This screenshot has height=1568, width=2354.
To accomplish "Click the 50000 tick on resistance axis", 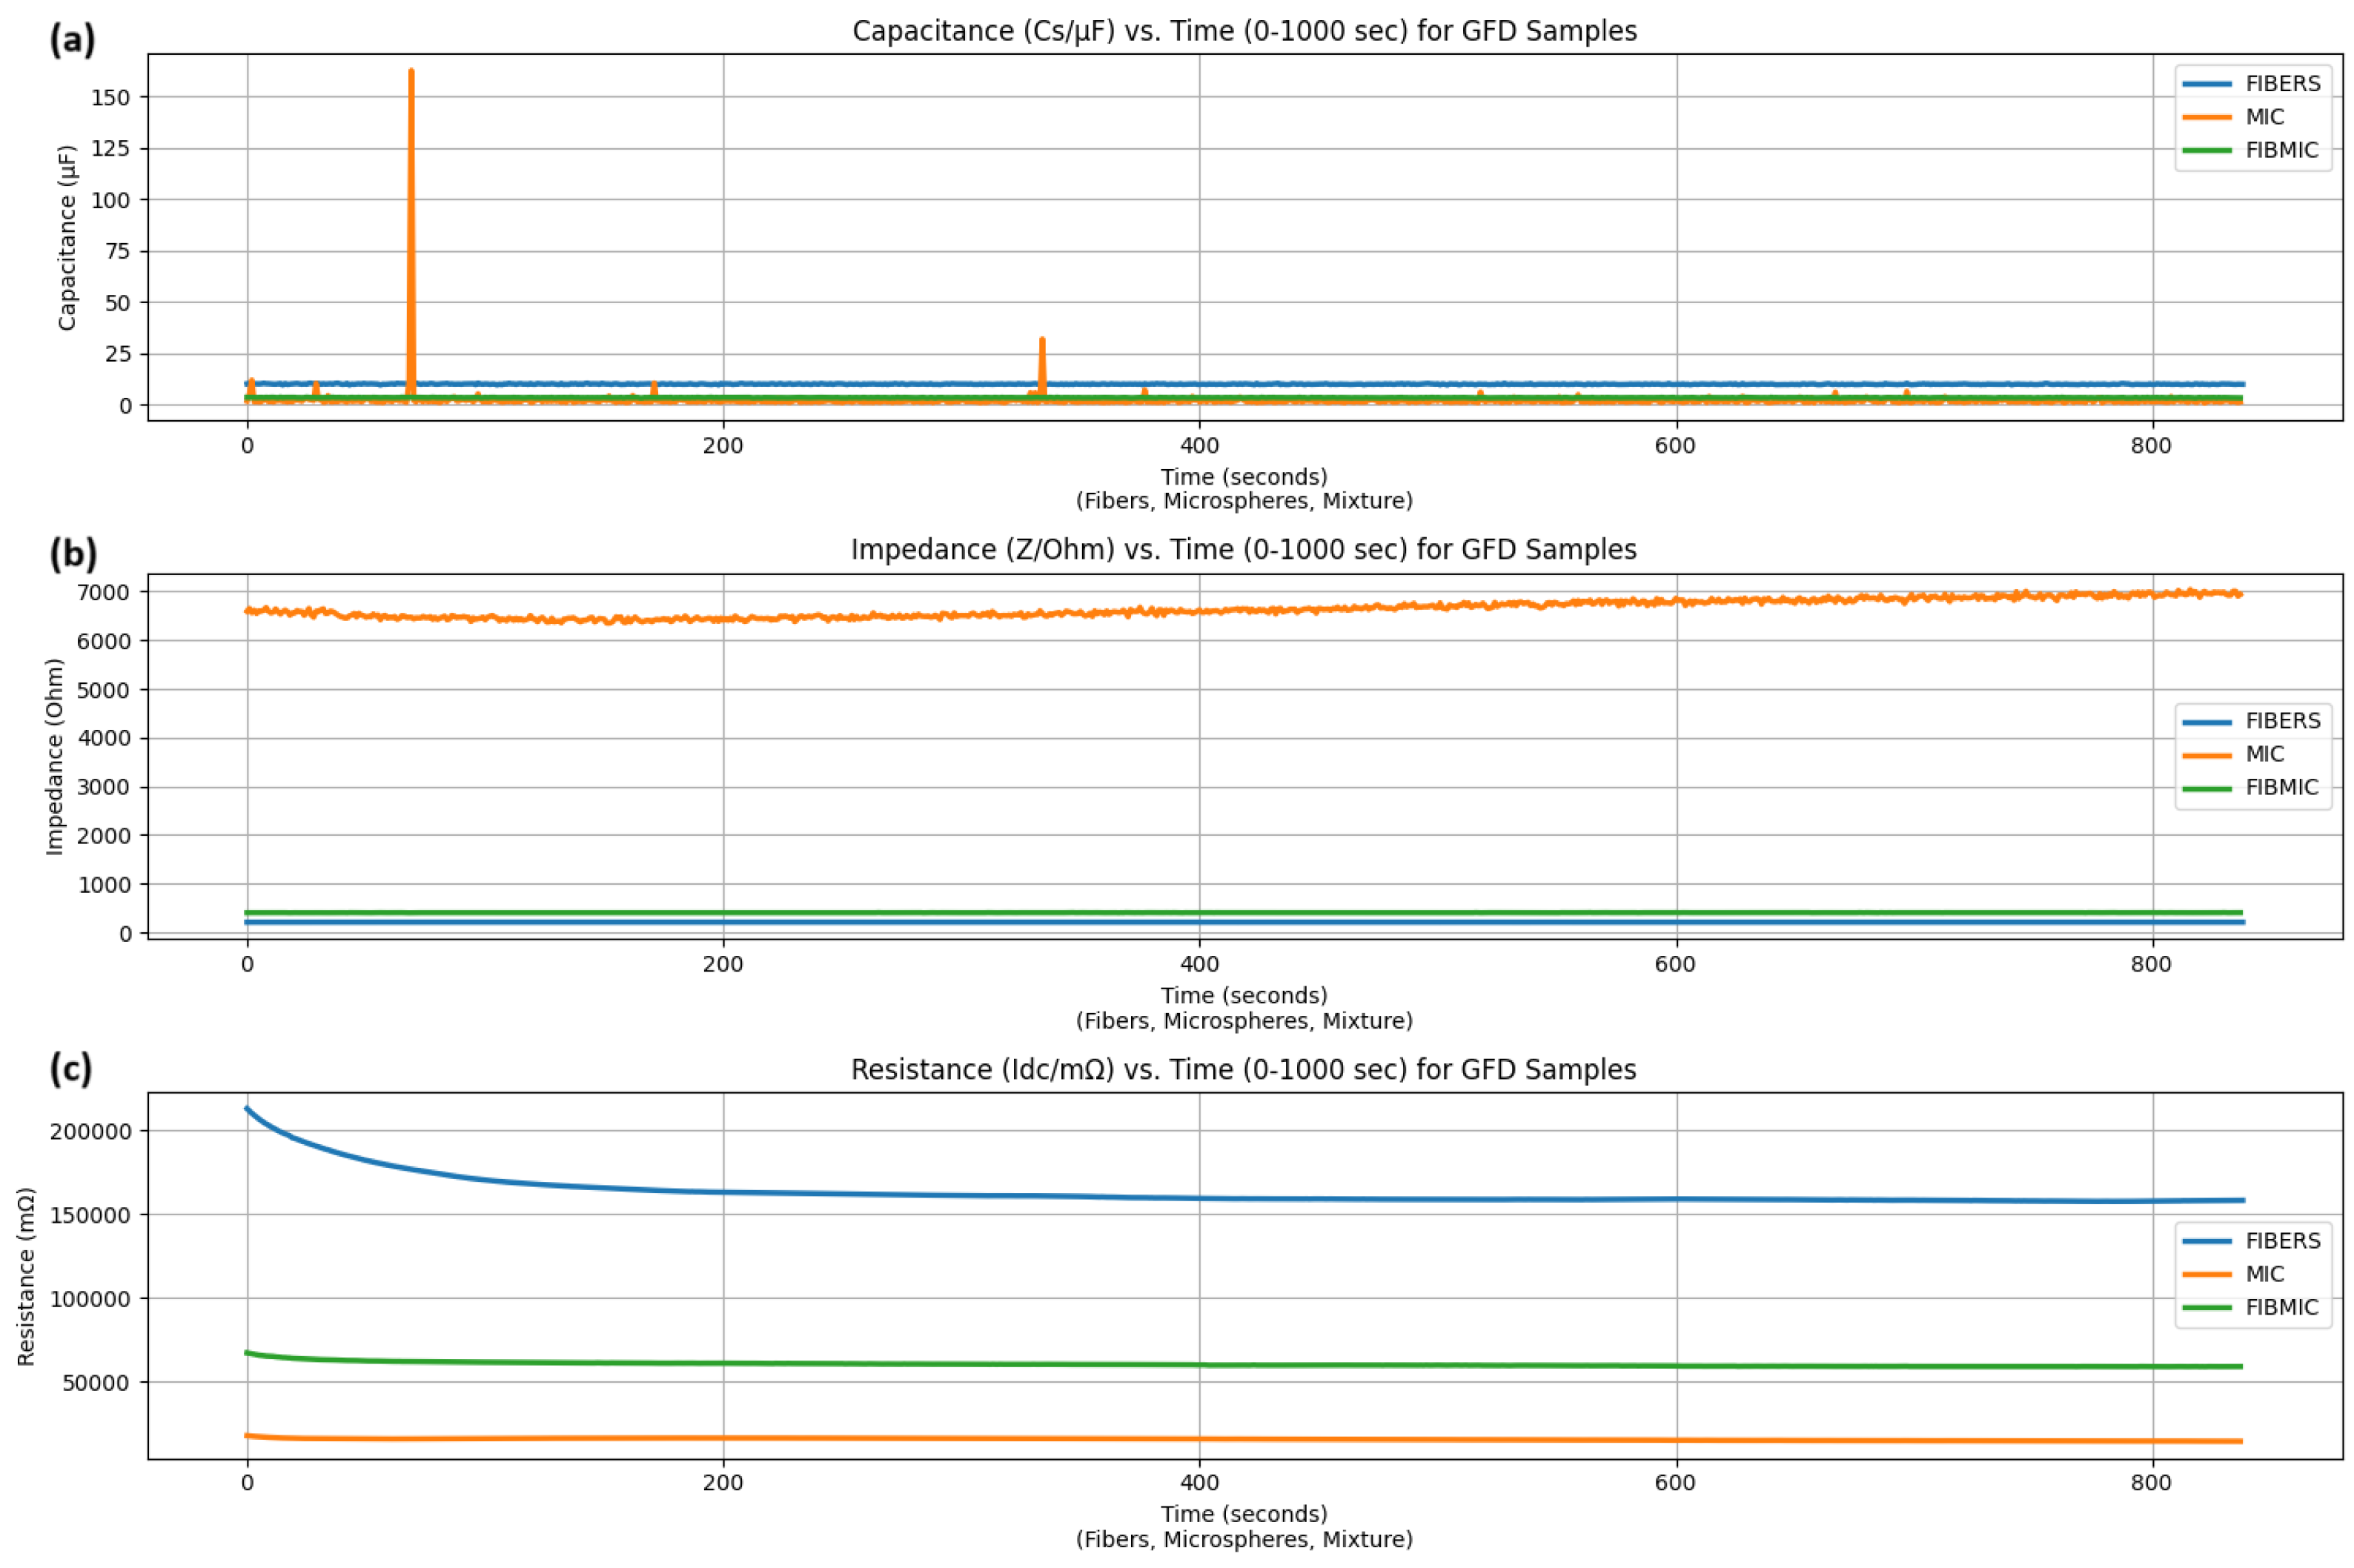I will 97,1382.
